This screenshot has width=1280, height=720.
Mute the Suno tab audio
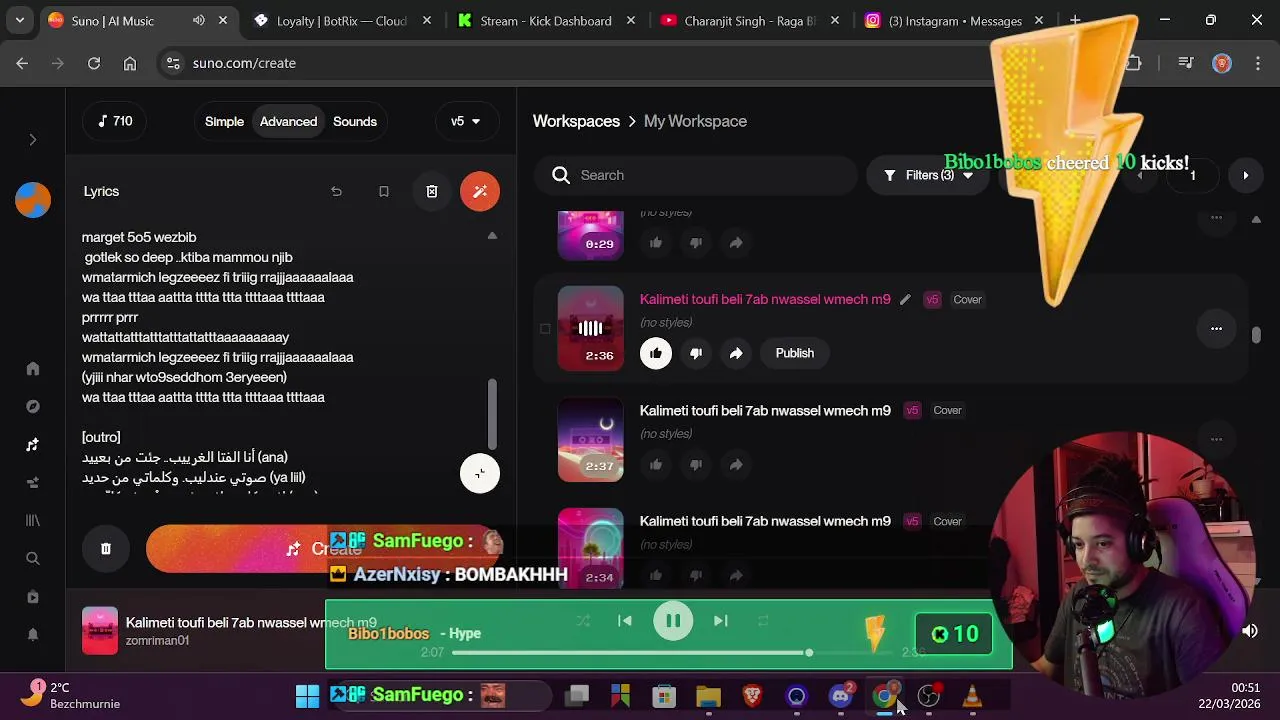(199, 20)
